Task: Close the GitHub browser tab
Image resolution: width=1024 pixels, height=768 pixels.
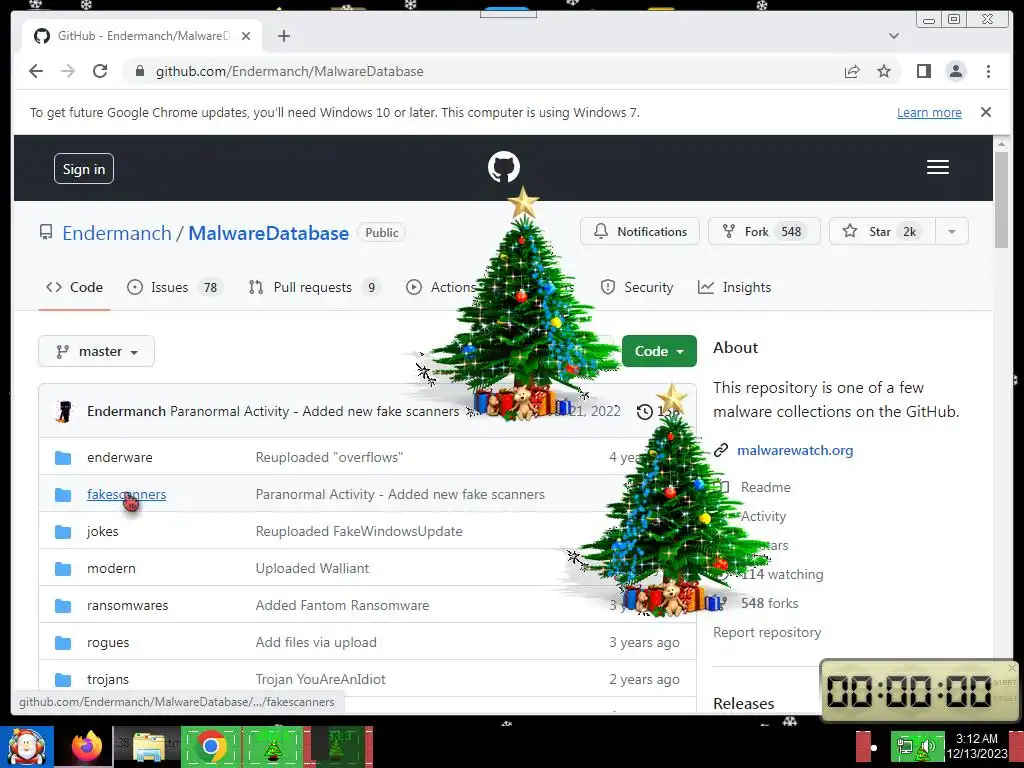Action: [x=246, y=36]
